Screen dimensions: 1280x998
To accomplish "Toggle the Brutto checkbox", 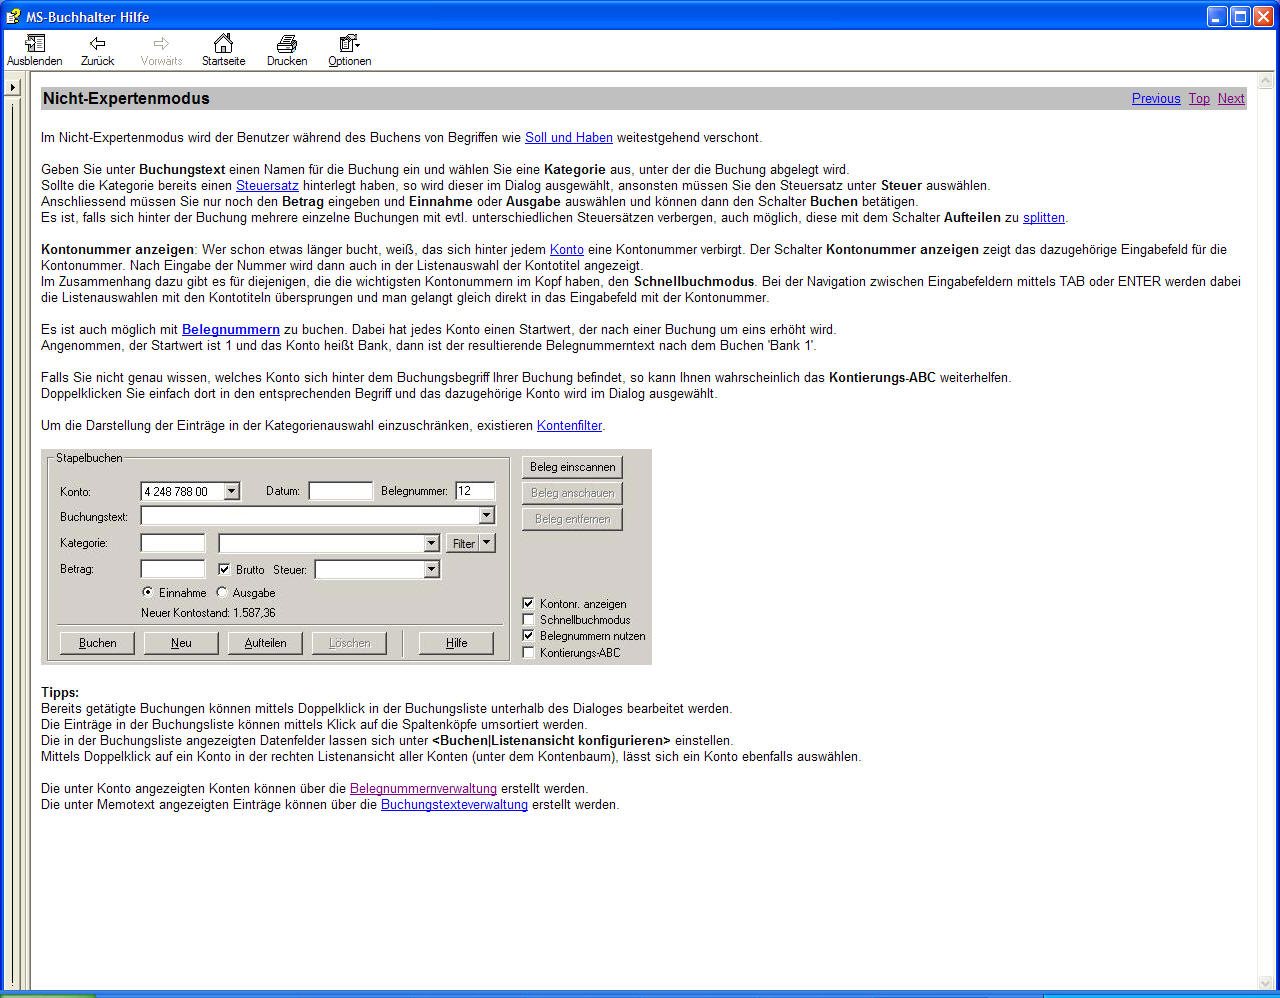I will [225, 569].
